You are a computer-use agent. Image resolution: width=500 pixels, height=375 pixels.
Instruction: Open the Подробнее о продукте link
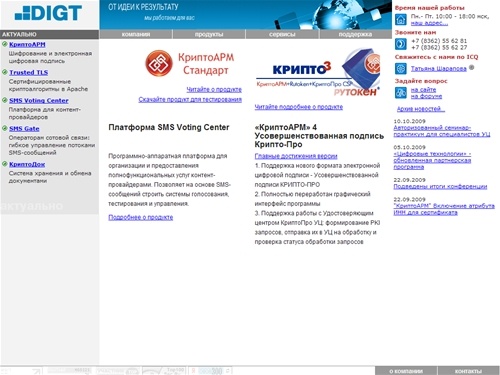coord(141,217)
